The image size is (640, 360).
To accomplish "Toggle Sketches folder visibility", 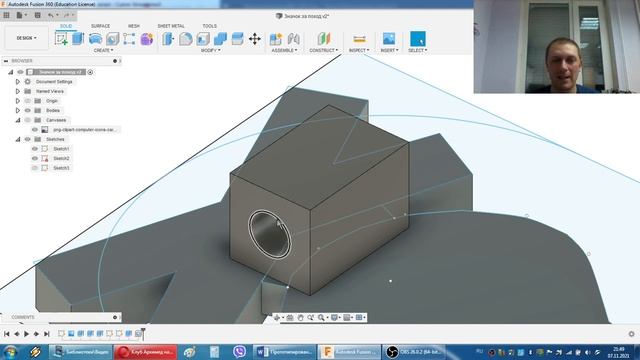I will (27, 139).
